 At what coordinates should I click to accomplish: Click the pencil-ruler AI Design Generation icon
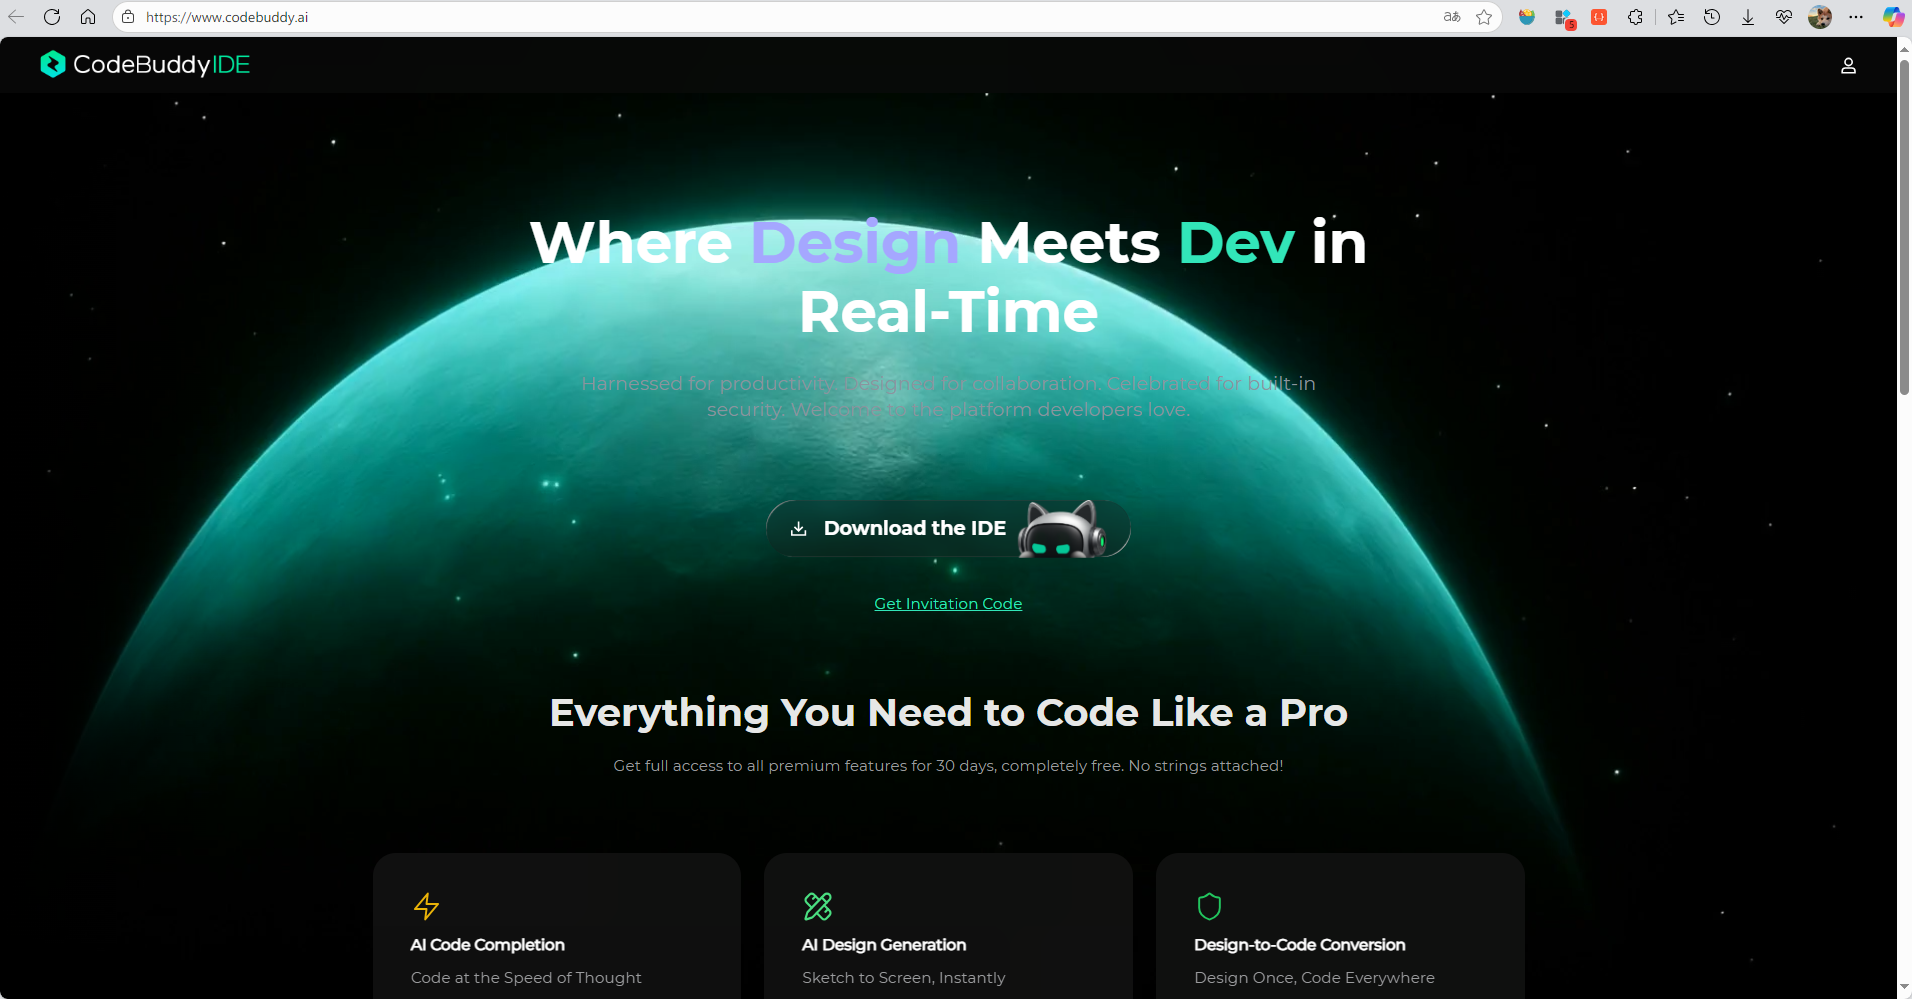click(x=818, y=906)
